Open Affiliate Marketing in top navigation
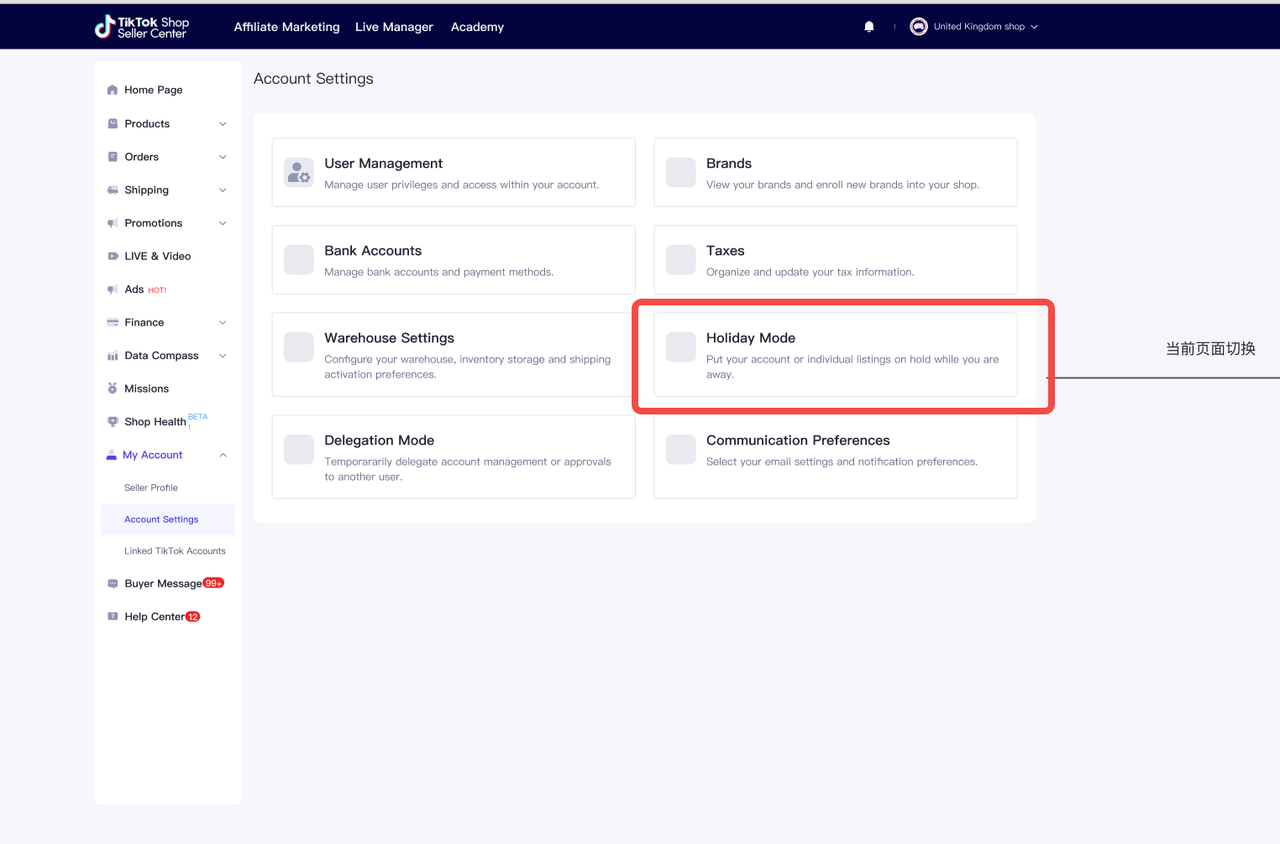Screen dimensions: 1280x844 pos(286,27)
